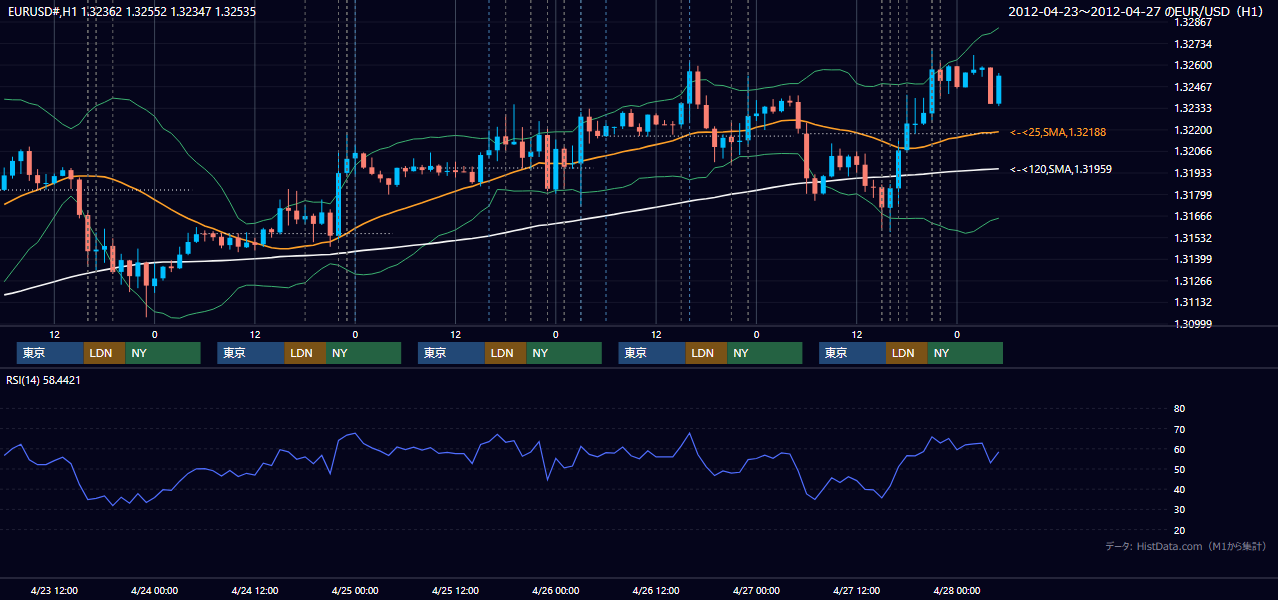Click the RSI 20 scale label
This screenshot has width=1278, height=600.
point(1179,530)
